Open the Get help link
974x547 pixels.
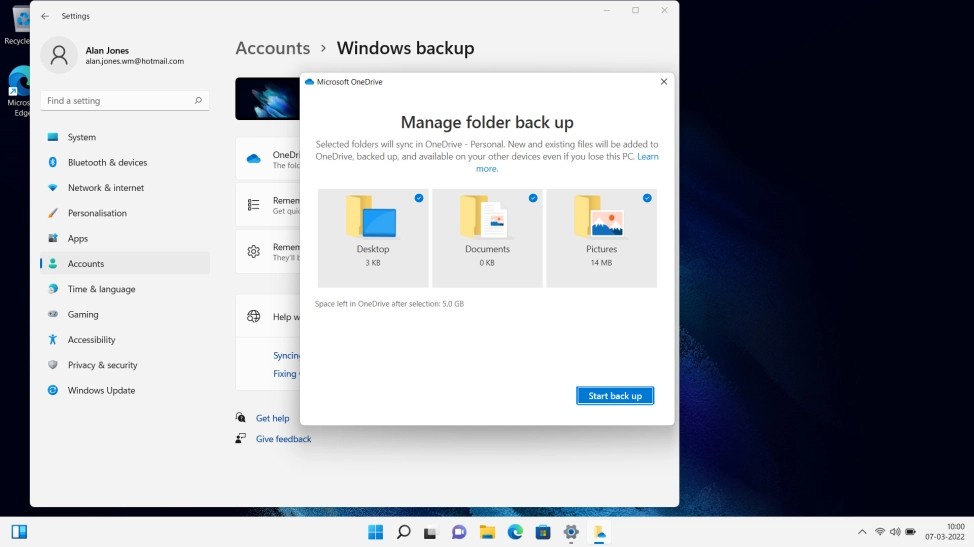click(x=273, y=418)
